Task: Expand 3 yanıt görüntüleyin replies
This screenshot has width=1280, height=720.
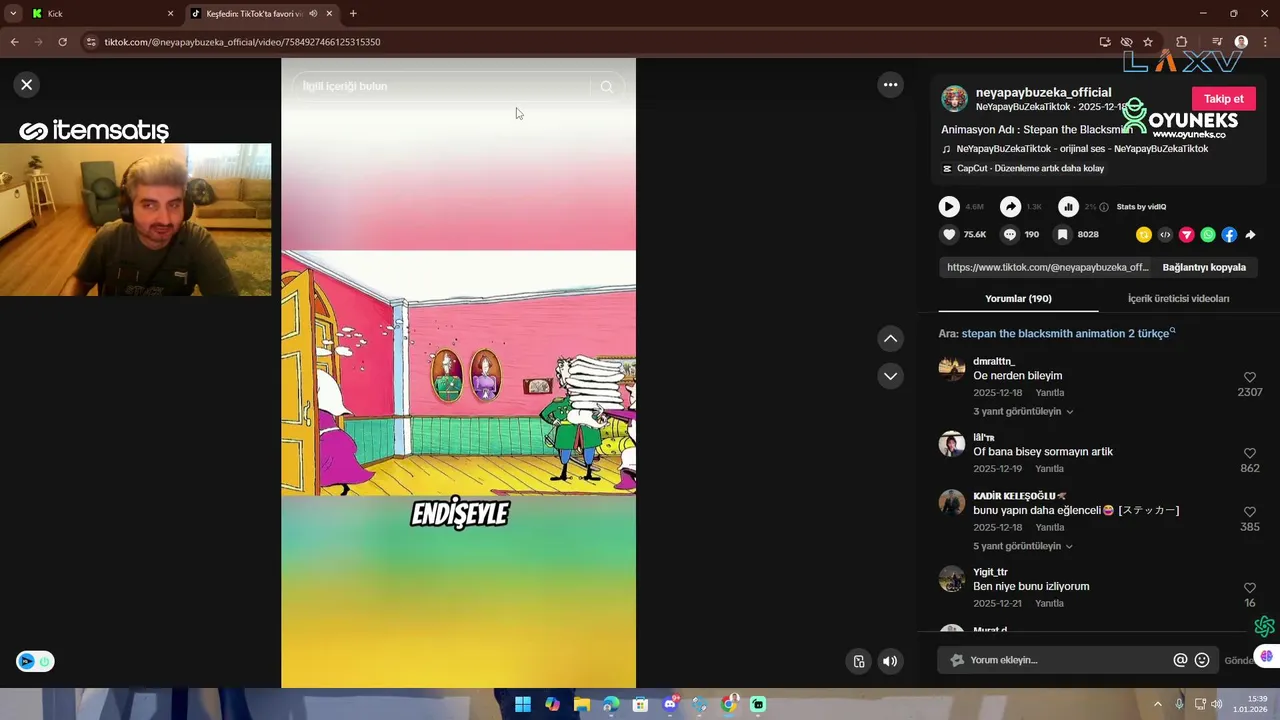Action: [1023, 412]
